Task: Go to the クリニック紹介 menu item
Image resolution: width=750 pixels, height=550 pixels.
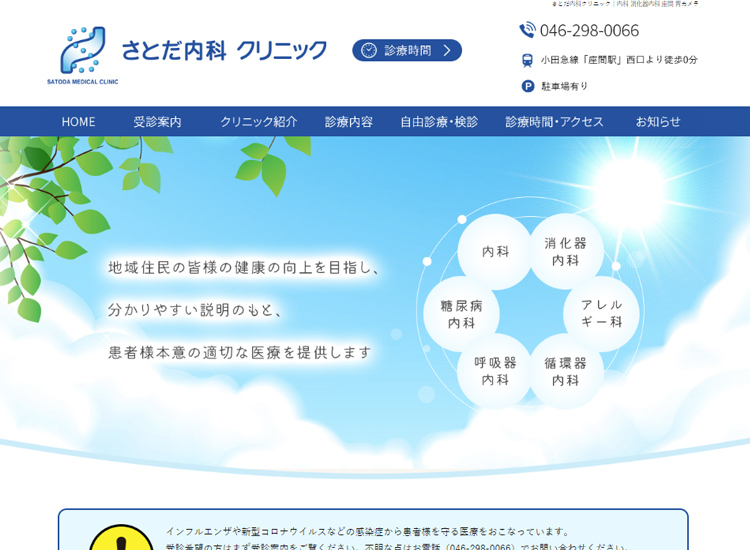Action: (258, 122)
